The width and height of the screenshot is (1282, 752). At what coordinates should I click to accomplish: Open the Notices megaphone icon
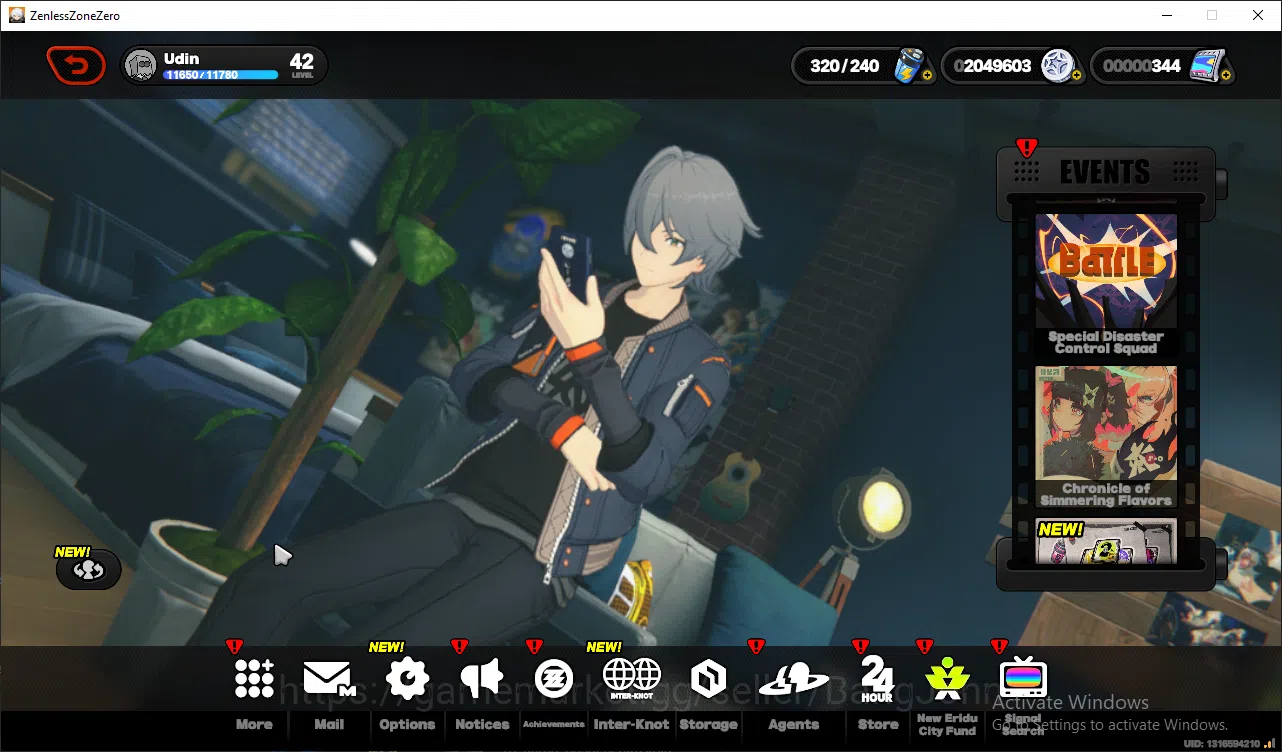482,678
